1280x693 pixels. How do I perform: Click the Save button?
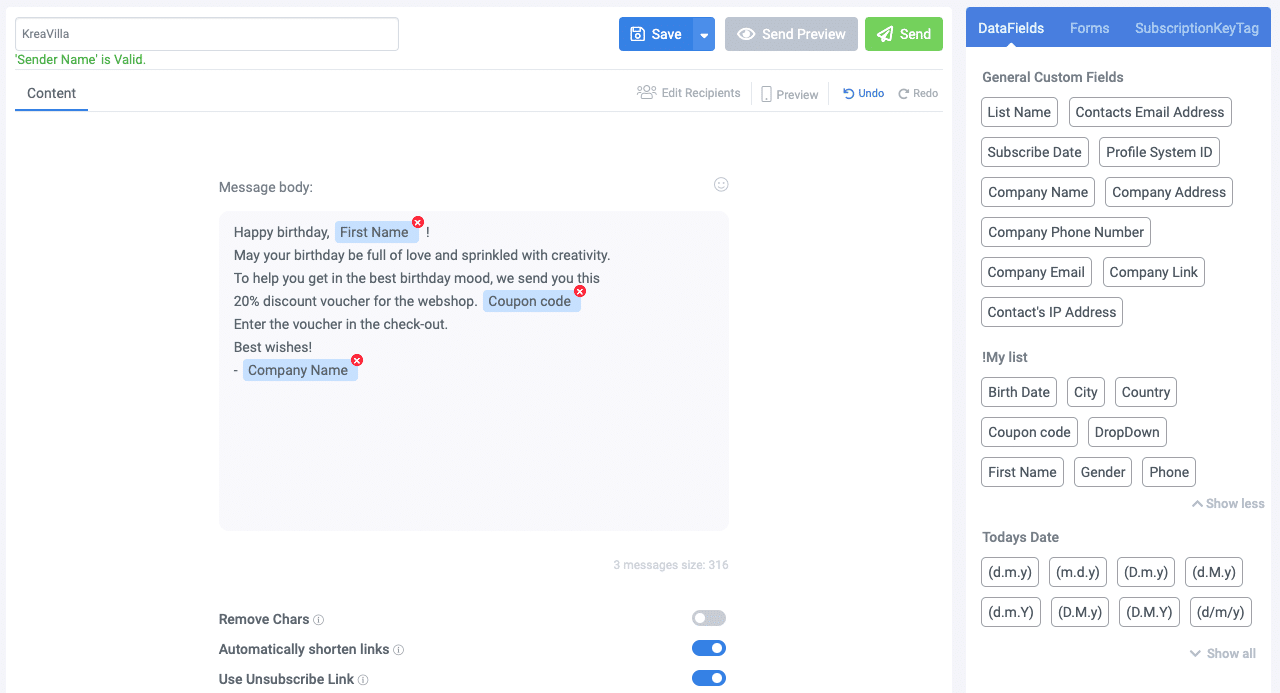coord(656,34)
